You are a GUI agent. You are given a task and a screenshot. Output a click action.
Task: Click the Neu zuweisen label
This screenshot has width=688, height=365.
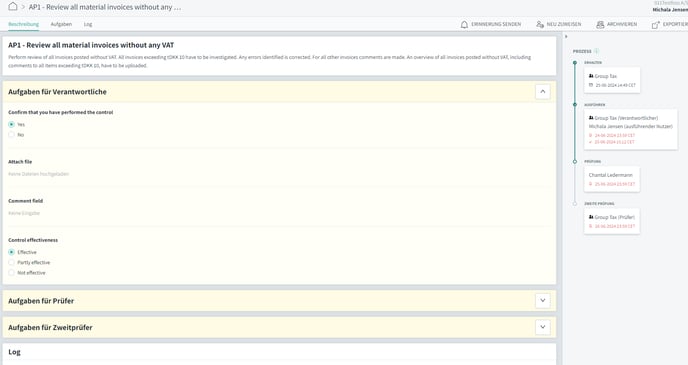click(564, 24)
